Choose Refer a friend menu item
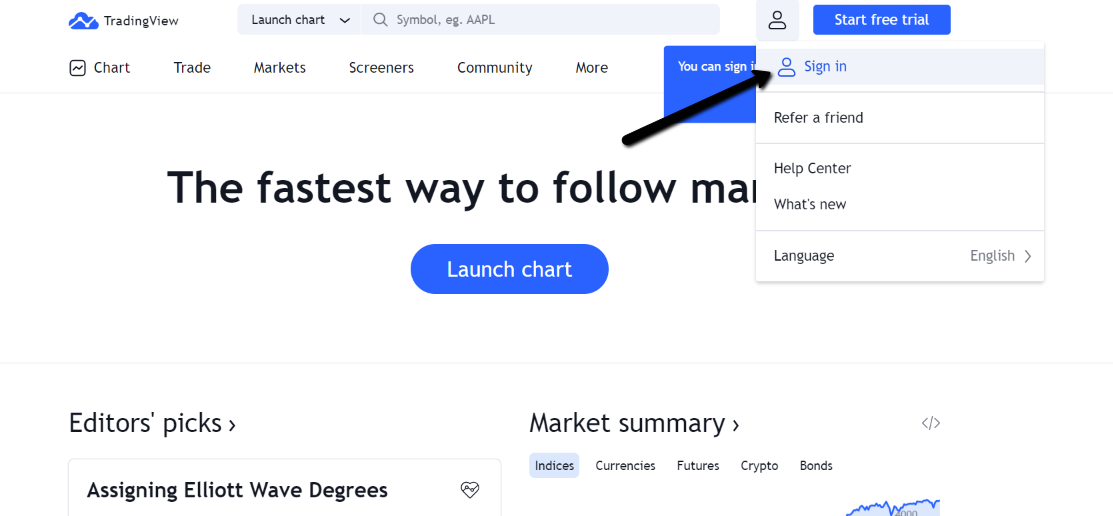1113x516 pixels. (818, 118)
